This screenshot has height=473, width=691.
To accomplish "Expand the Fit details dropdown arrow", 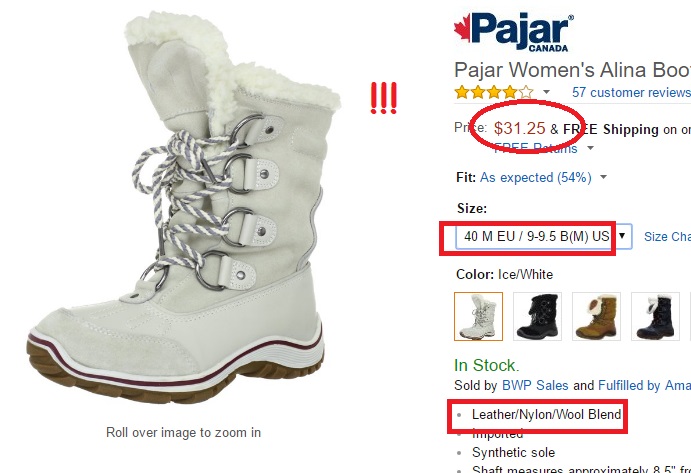I will click(x=603, y=177).
